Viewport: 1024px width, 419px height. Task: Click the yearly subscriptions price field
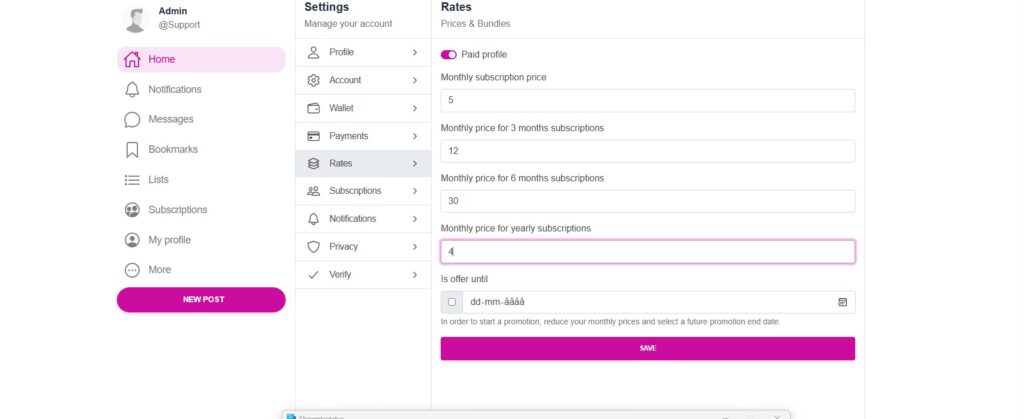(x=648, y=252)
